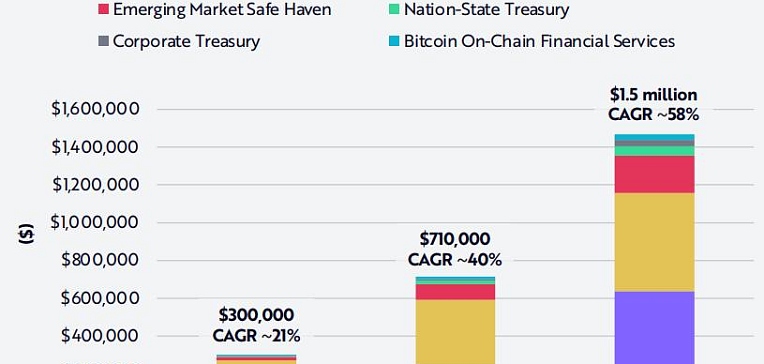
Task: Select the Corporate Treasury legend label
Action: (187, 41)
